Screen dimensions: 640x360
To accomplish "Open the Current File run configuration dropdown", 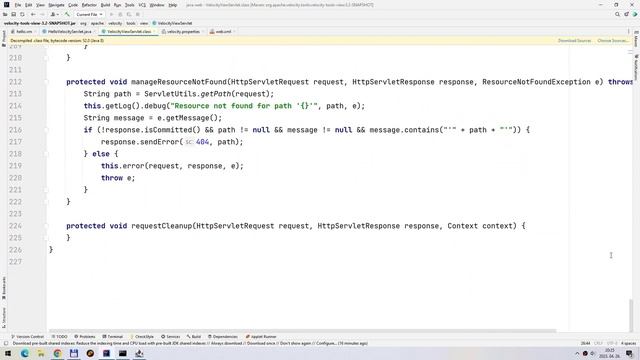I will [x=89, y=14].
